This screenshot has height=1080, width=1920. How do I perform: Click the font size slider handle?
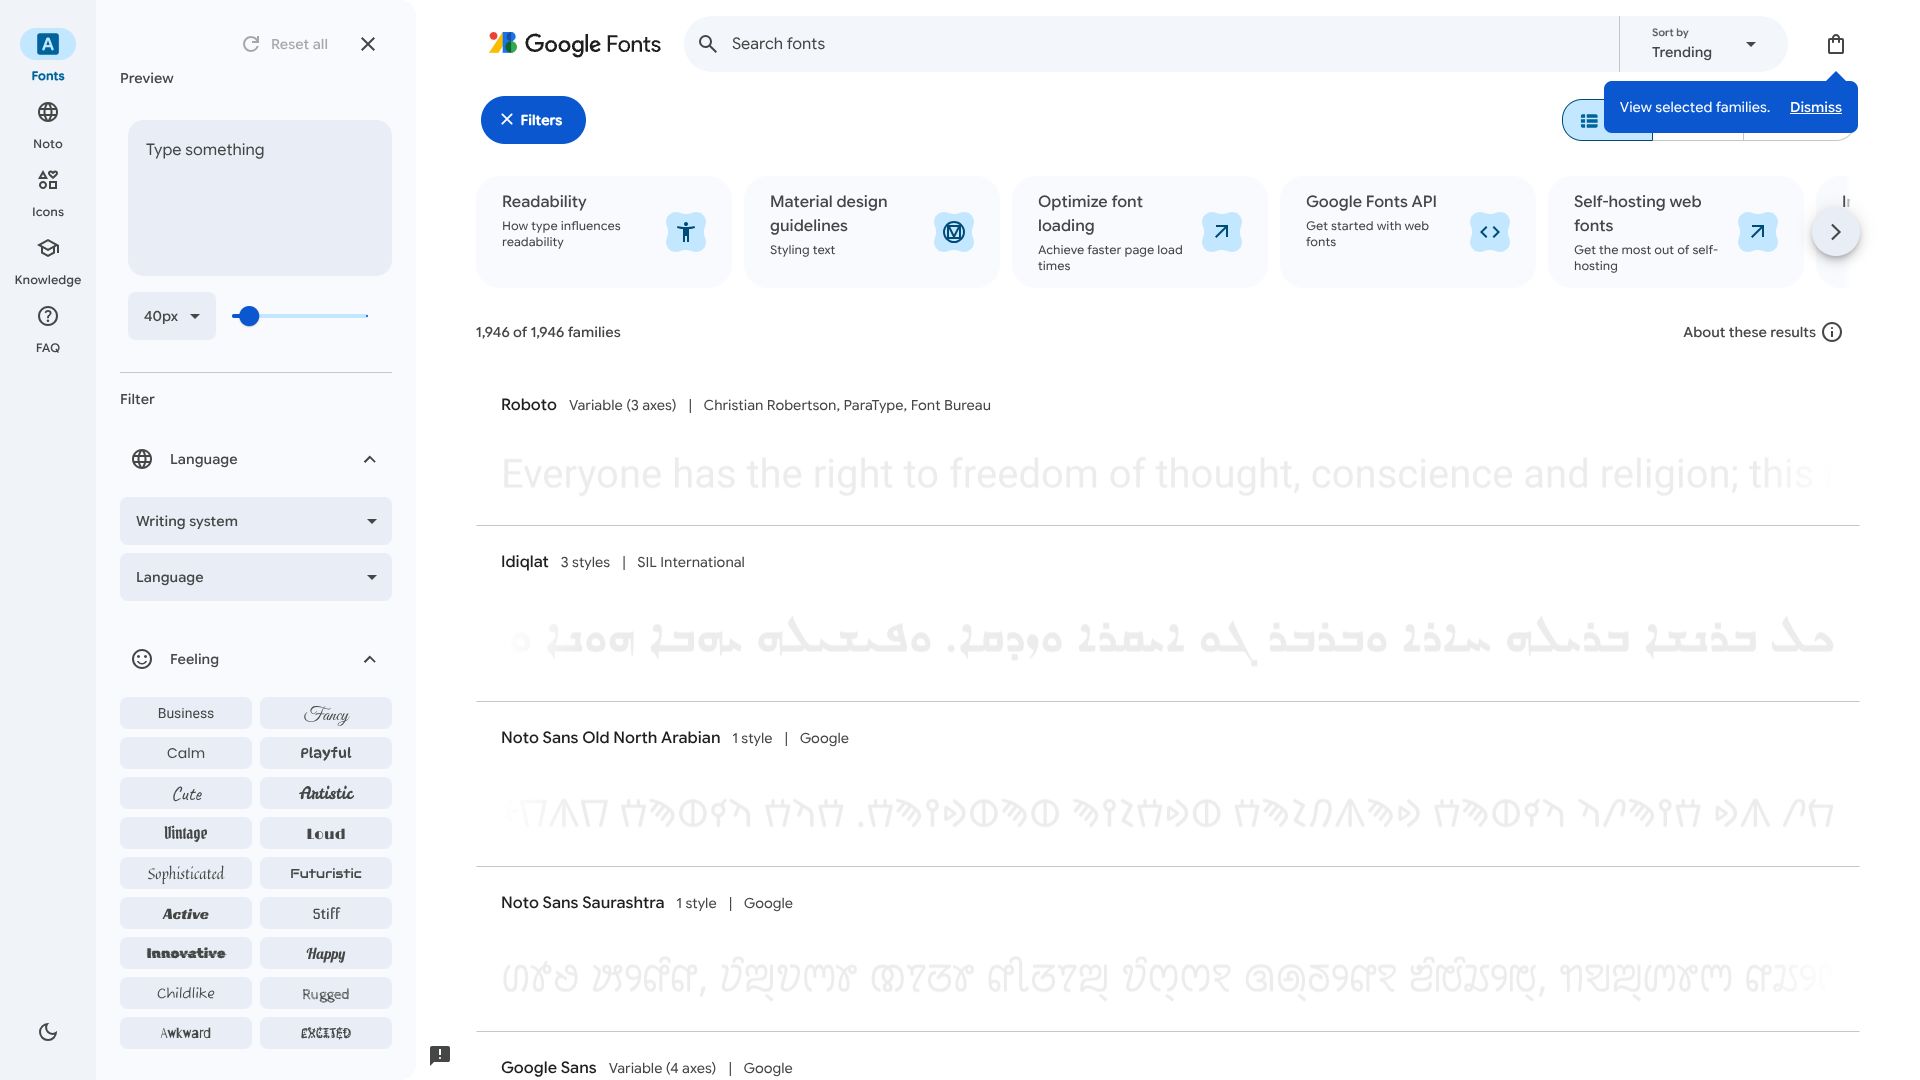(x=249, y=316)
